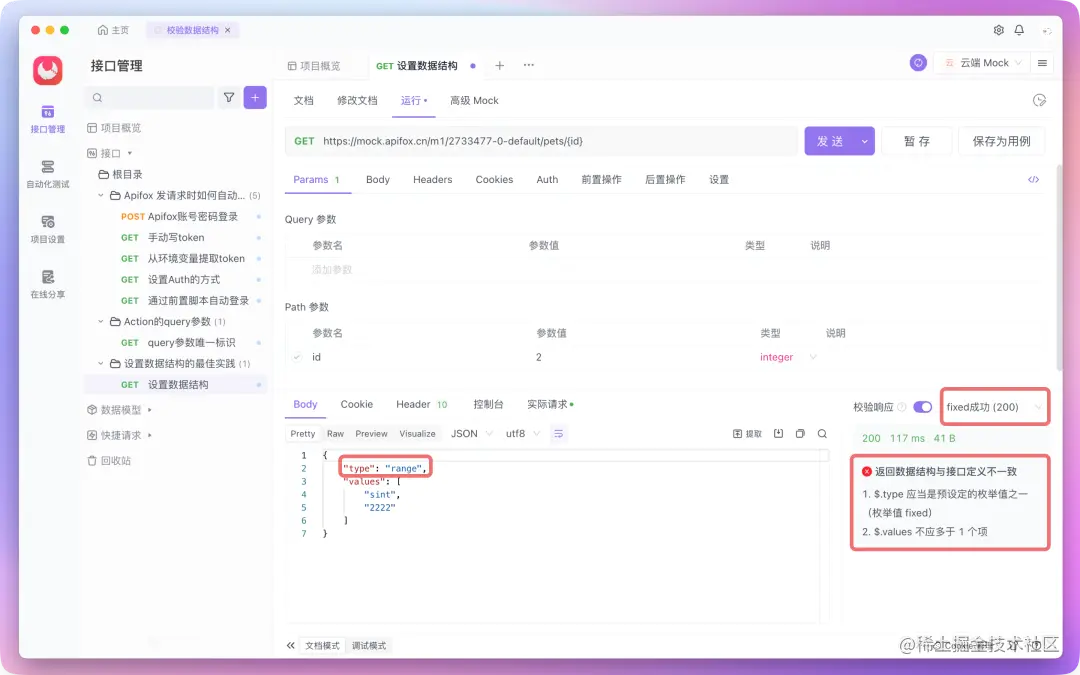Image resolution: width=1080 pixels, height=675 pixels.
Task: Switch to the Headers request tab
Action: (x=432, y=180)
